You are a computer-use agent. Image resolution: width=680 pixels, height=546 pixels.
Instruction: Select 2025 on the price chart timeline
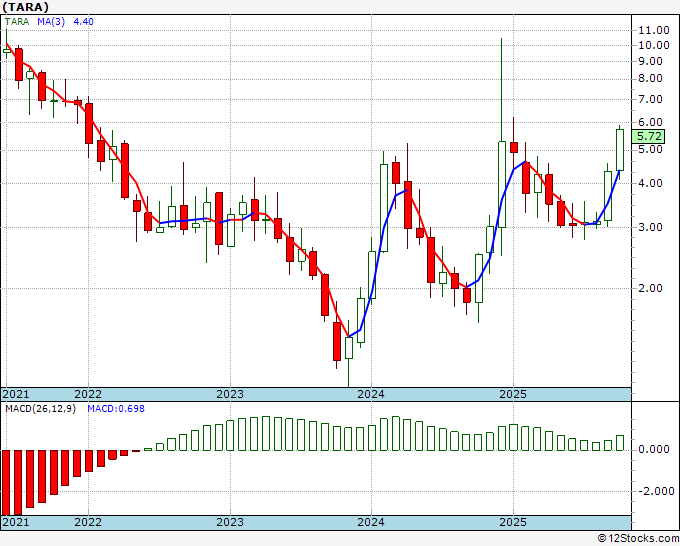tap(512, 394)
